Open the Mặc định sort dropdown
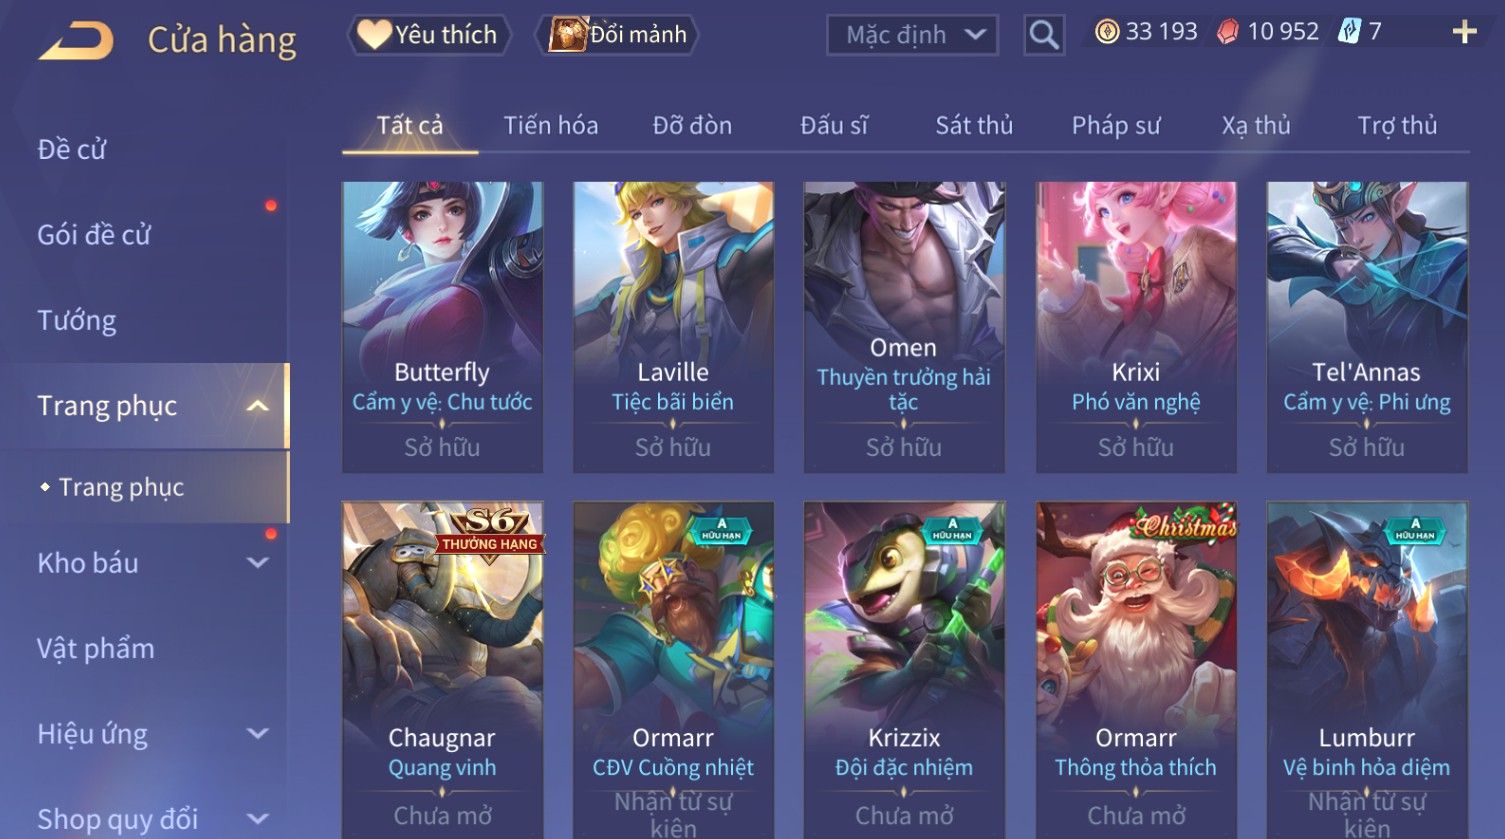This screenshot has width=1505, height=839. (912, 35)
